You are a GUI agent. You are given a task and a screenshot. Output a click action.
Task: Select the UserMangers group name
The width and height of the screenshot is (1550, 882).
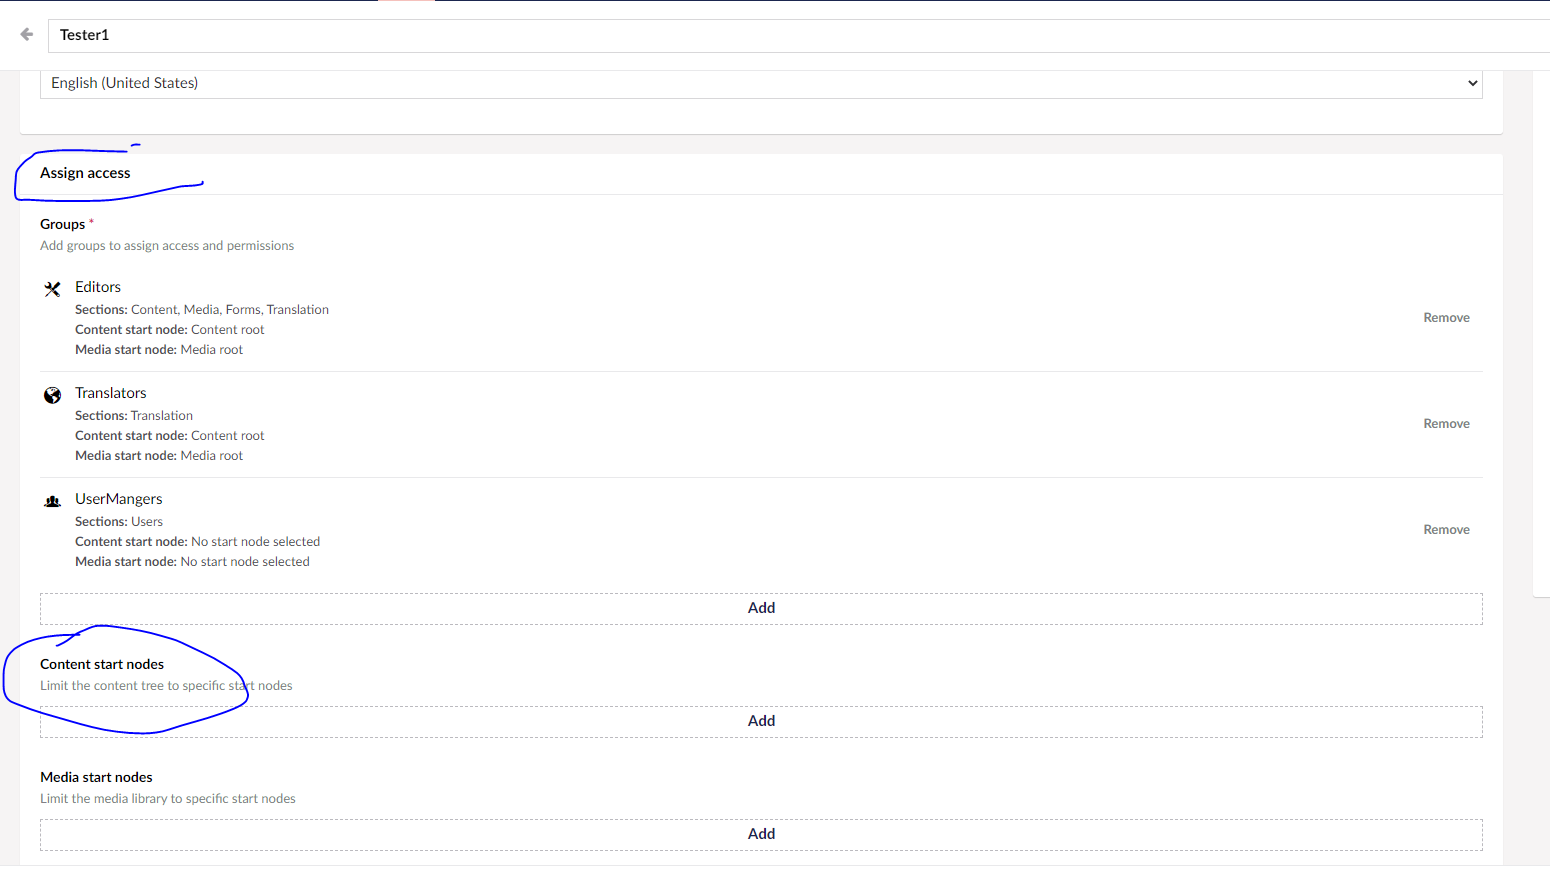(x=119, y=499)
